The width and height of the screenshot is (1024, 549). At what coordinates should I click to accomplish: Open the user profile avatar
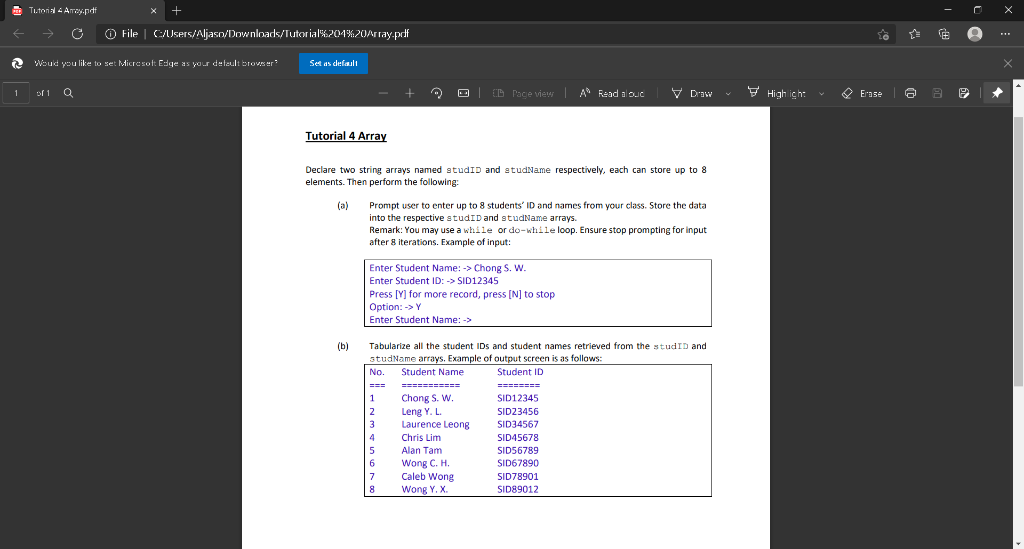[974, 34]
